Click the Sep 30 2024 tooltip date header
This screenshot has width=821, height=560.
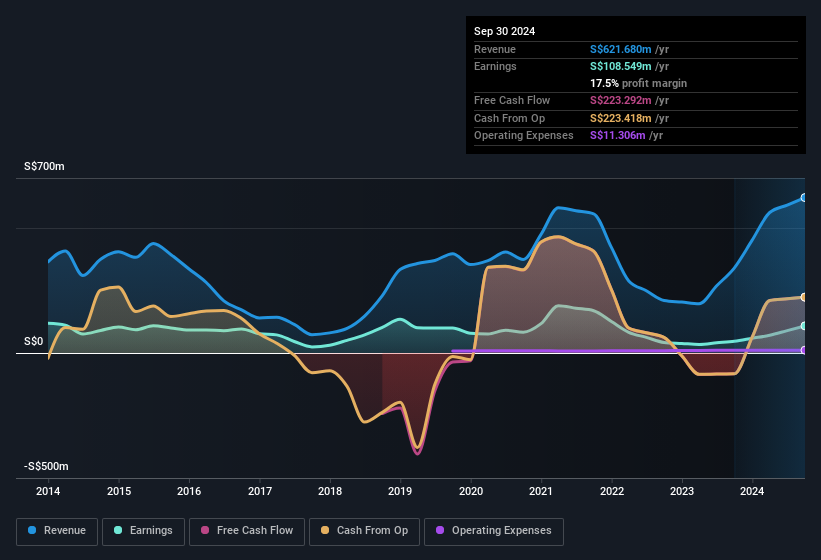505,31
